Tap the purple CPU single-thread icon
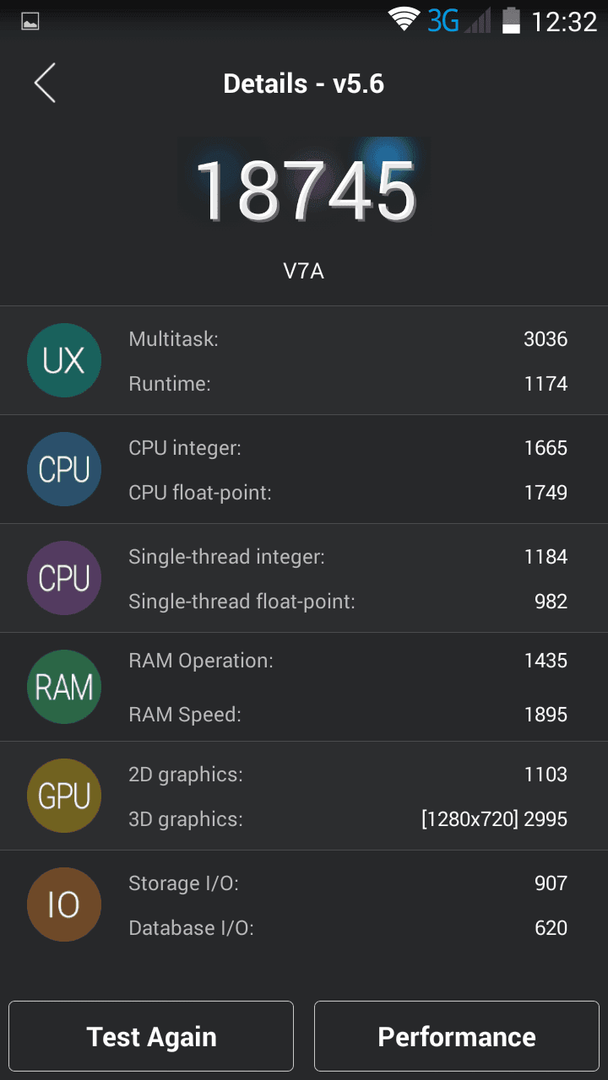 point(64,578)
